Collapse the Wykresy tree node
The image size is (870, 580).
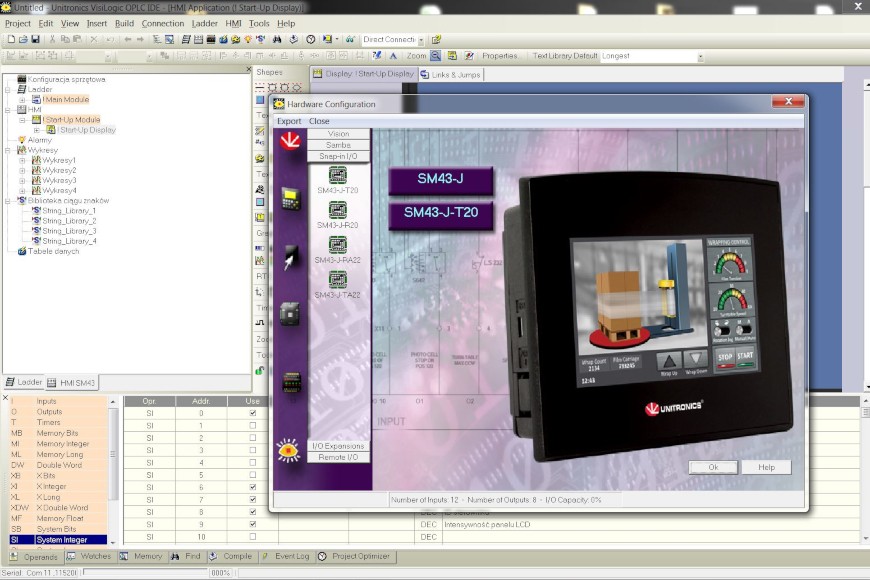[8, 150]
